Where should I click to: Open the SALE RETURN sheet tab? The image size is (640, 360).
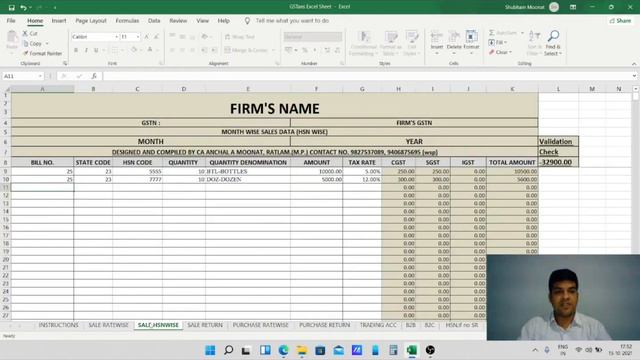[x=205, y=325]
